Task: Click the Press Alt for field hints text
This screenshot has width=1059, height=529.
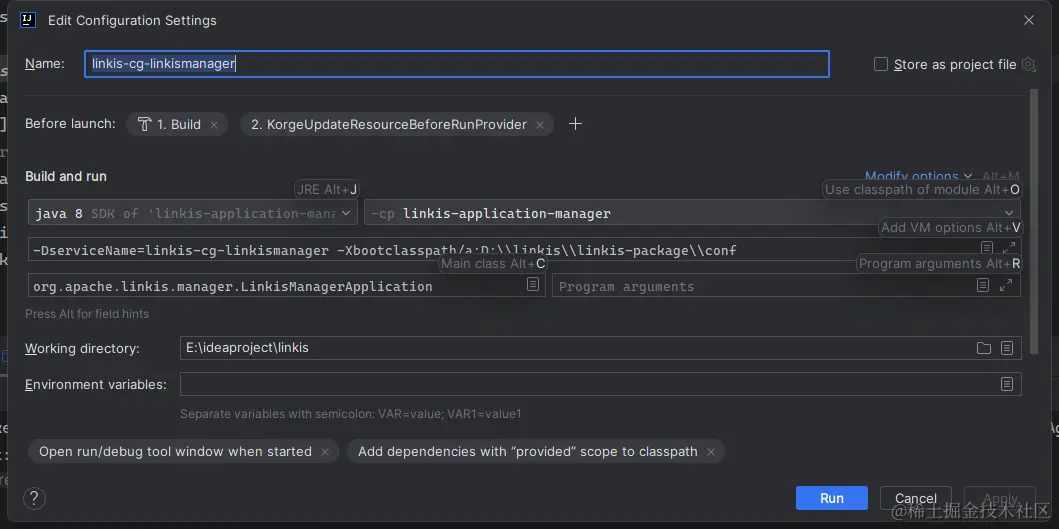Action: click(x=87, y=313)
